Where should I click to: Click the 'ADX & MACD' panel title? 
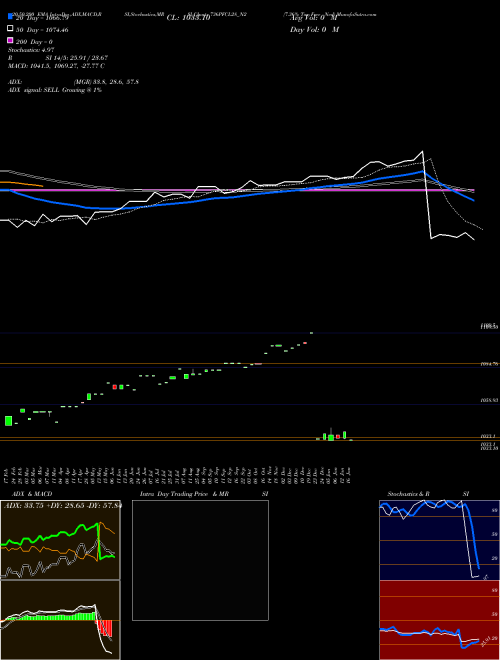32,494
